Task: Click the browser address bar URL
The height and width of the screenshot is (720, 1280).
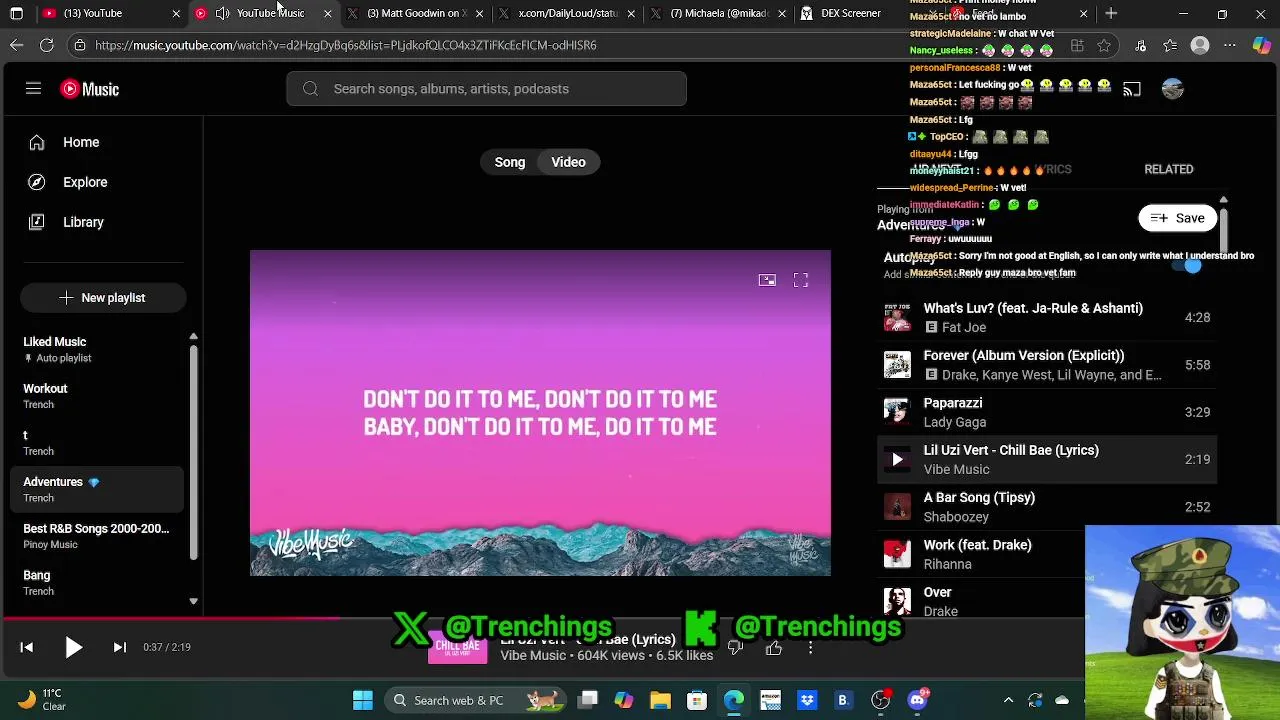Action: coord(346,45)
